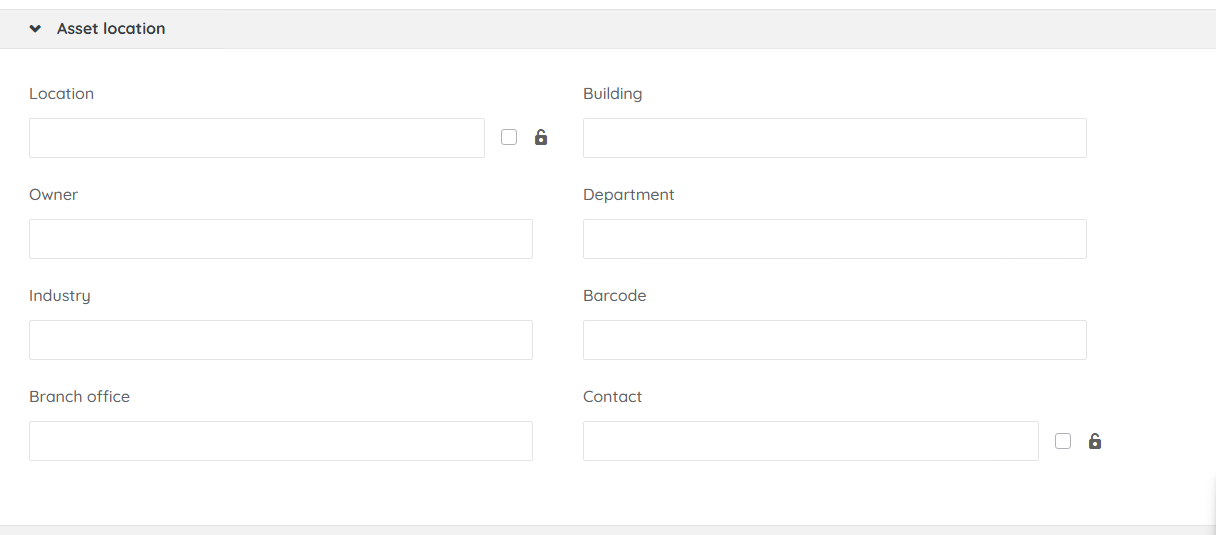The image size is (1216, 535).
Task: Click the Location field label
Action: tap(61, 94)
